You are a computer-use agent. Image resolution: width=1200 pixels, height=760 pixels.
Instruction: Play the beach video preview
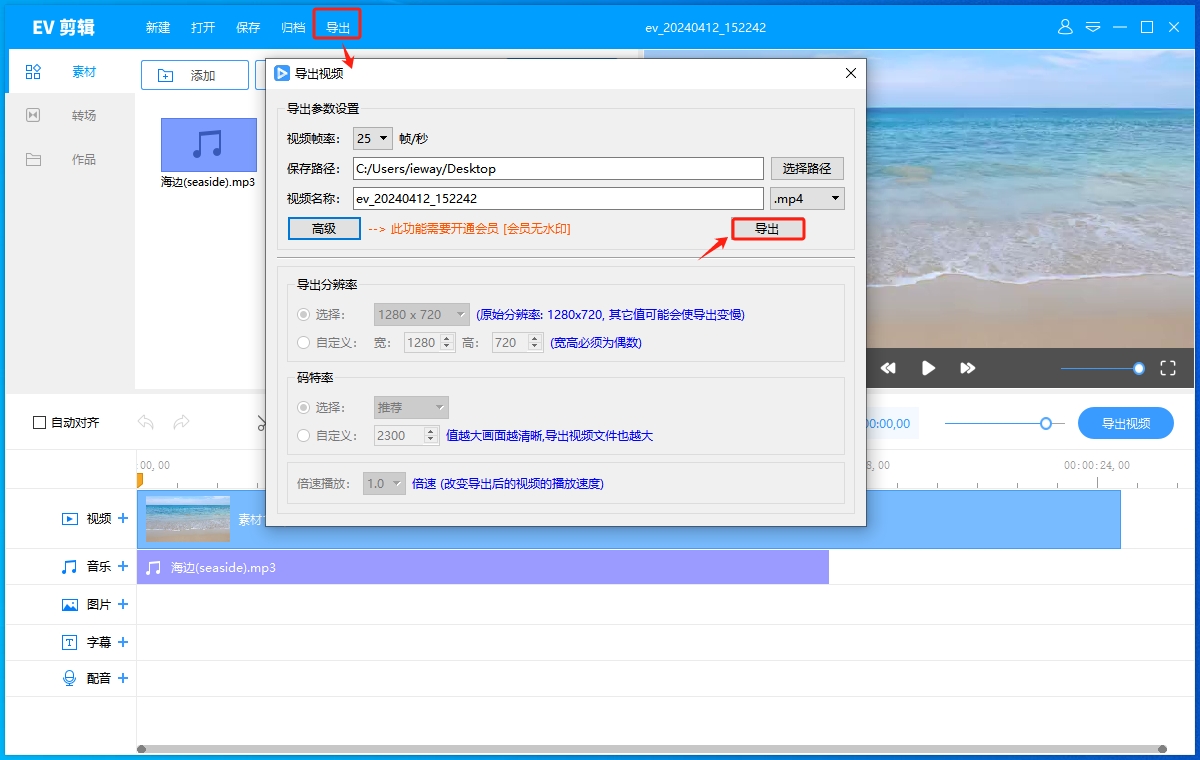928,368
